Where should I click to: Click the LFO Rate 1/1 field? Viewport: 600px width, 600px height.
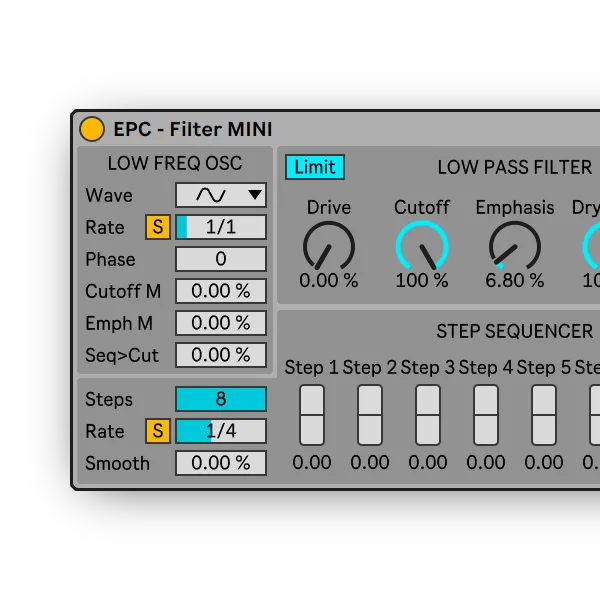[221, 227]
